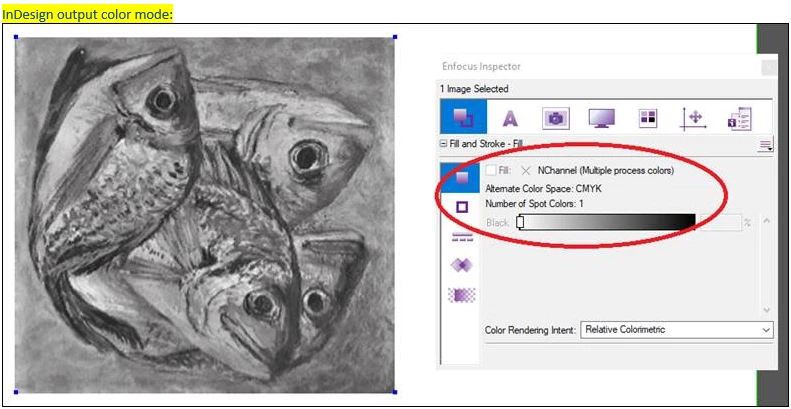Screen dimensions: 791x409
Task: Collapse the Fill and Stroke - Fill section
Action: (x=443, y=144)
